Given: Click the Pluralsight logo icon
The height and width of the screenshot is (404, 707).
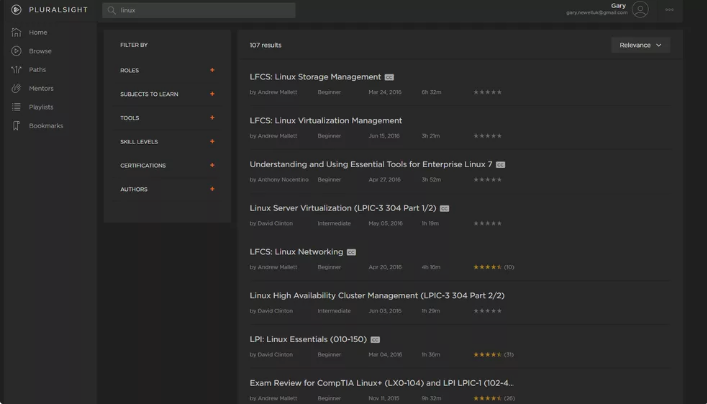Looking at the screenshot, I should [x=16, y=9].
